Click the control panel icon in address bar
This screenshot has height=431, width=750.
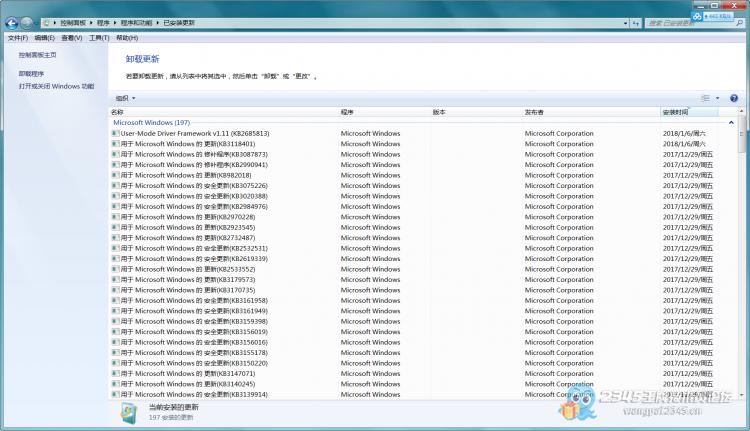click(x=46, y=23)
